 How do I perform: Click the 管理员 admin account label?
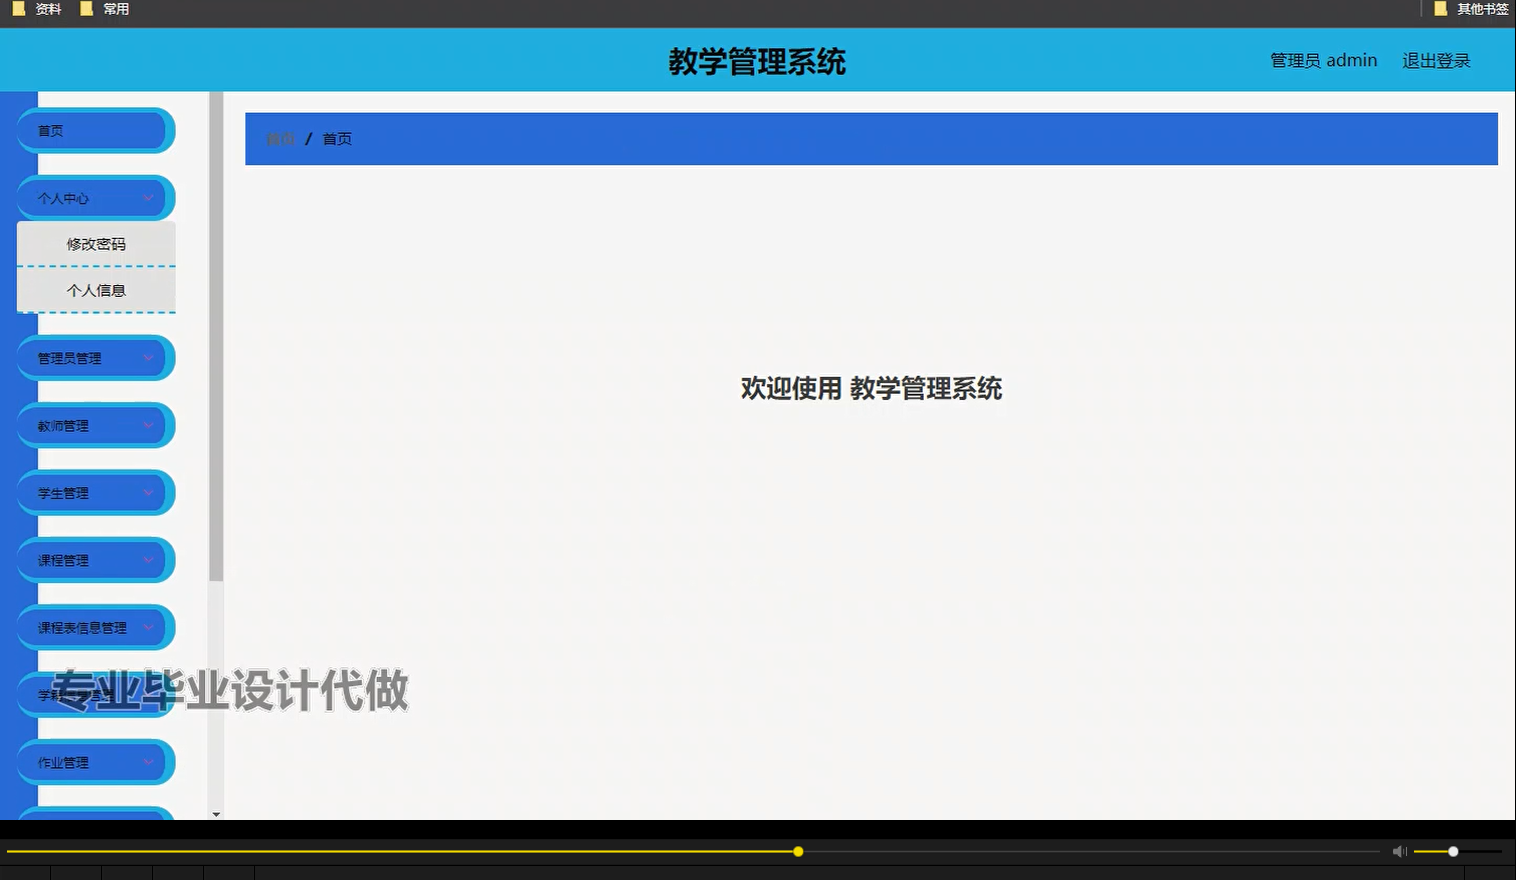[1322, 60]
